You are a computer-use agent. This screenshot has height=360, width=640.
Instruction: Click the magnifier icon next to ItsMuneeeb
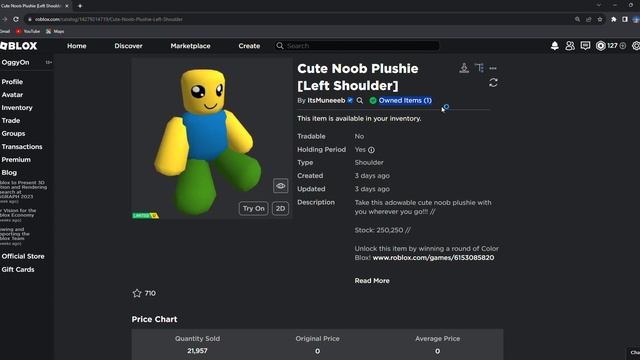coord(360,100)
